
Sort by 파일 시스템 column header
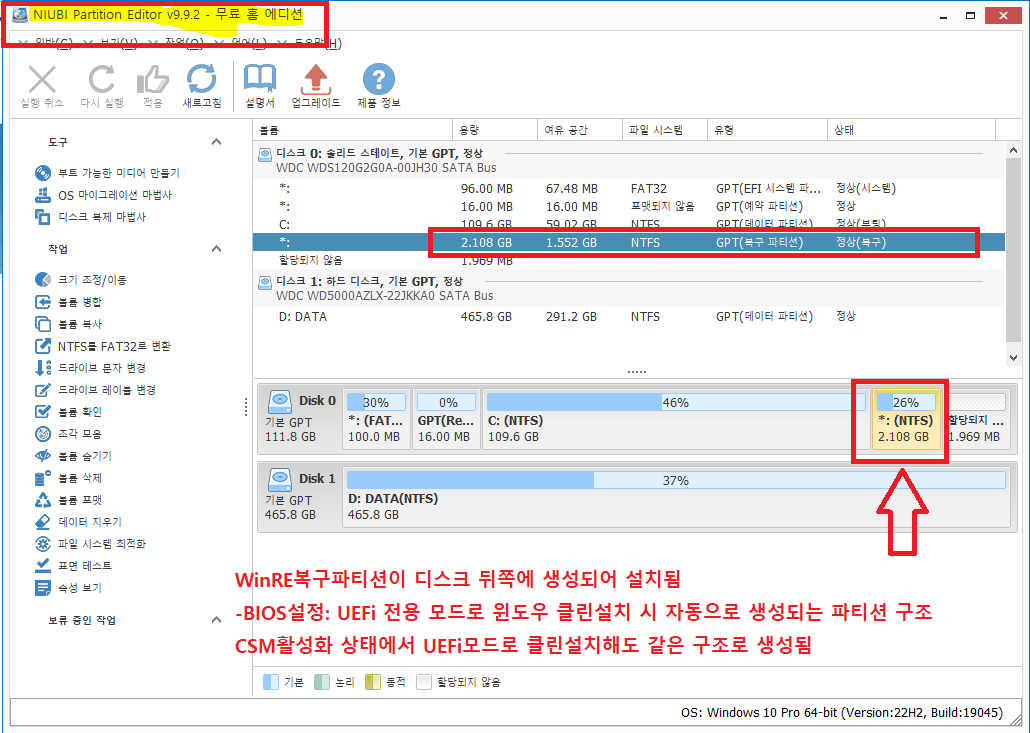point(665,130)
